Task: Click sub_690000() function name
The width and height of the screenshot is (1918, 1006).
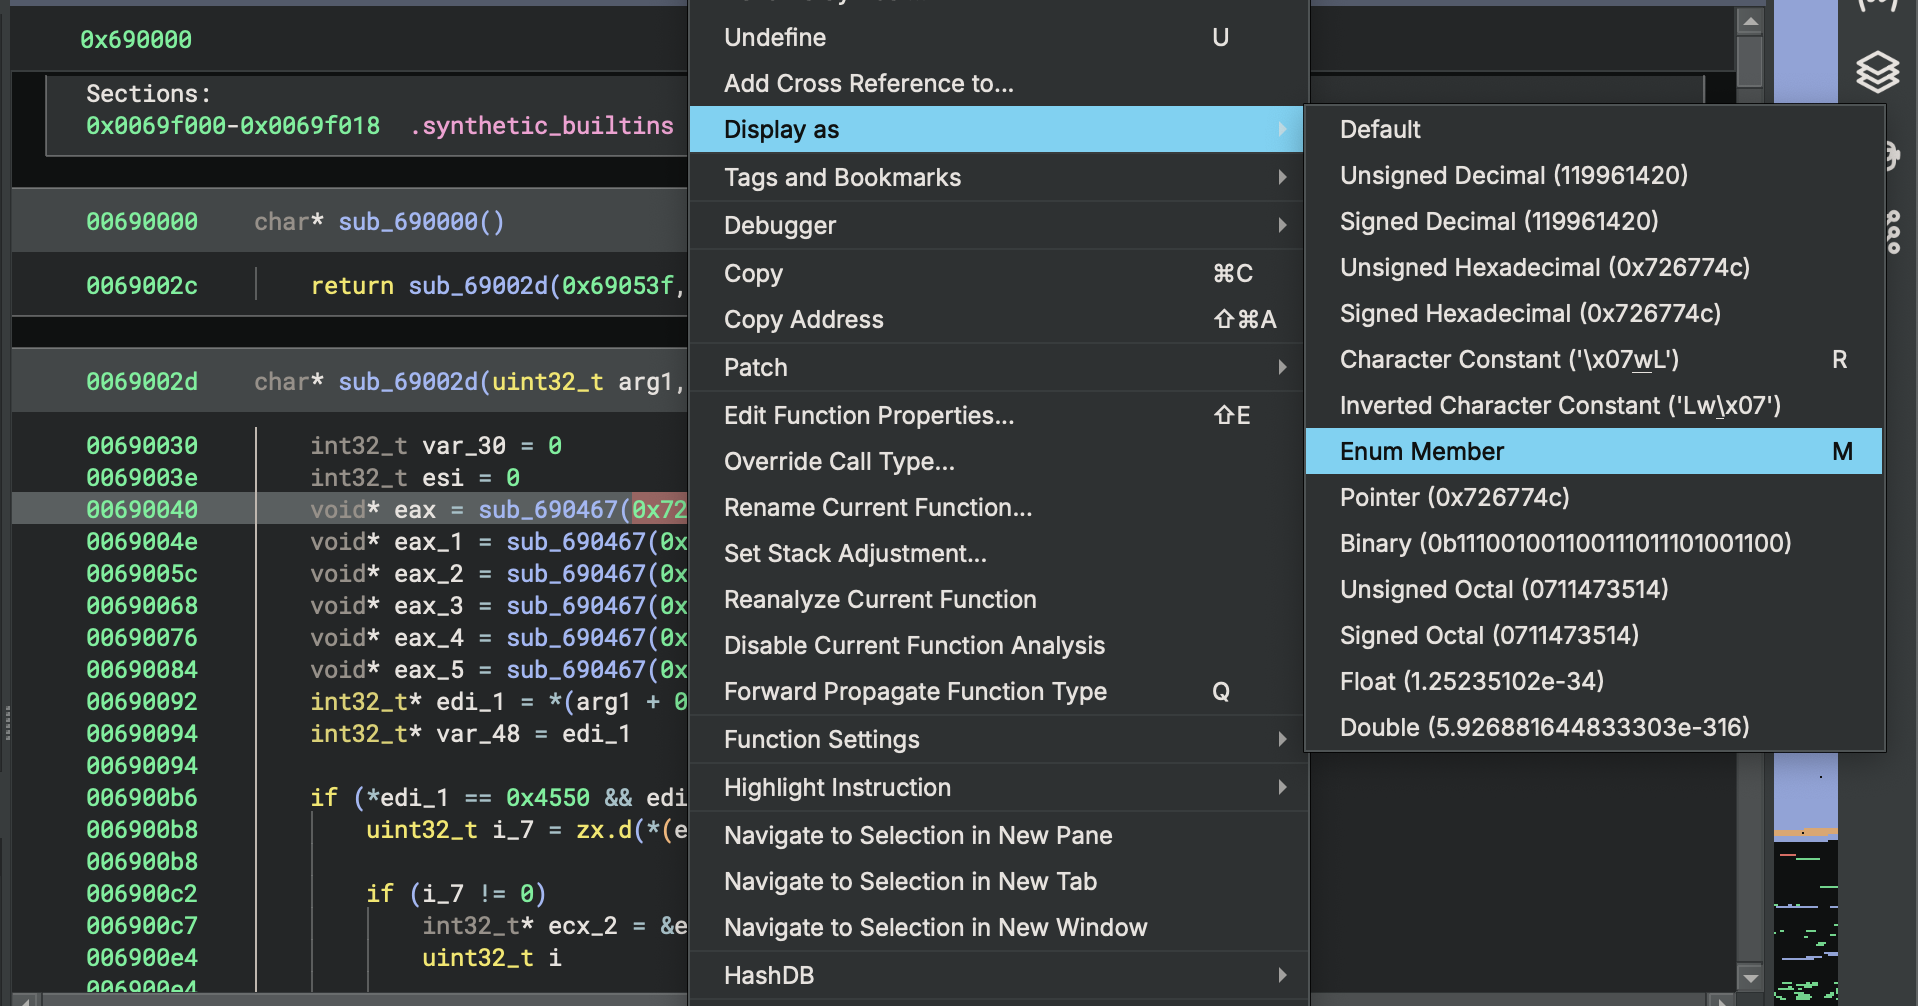Action: [x=421, y=221]
